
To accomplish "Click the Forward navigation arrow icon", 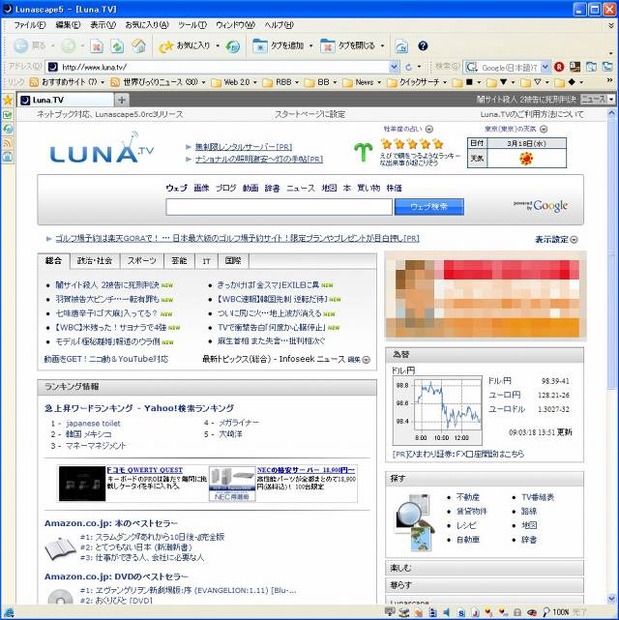I will coord(68,46).
